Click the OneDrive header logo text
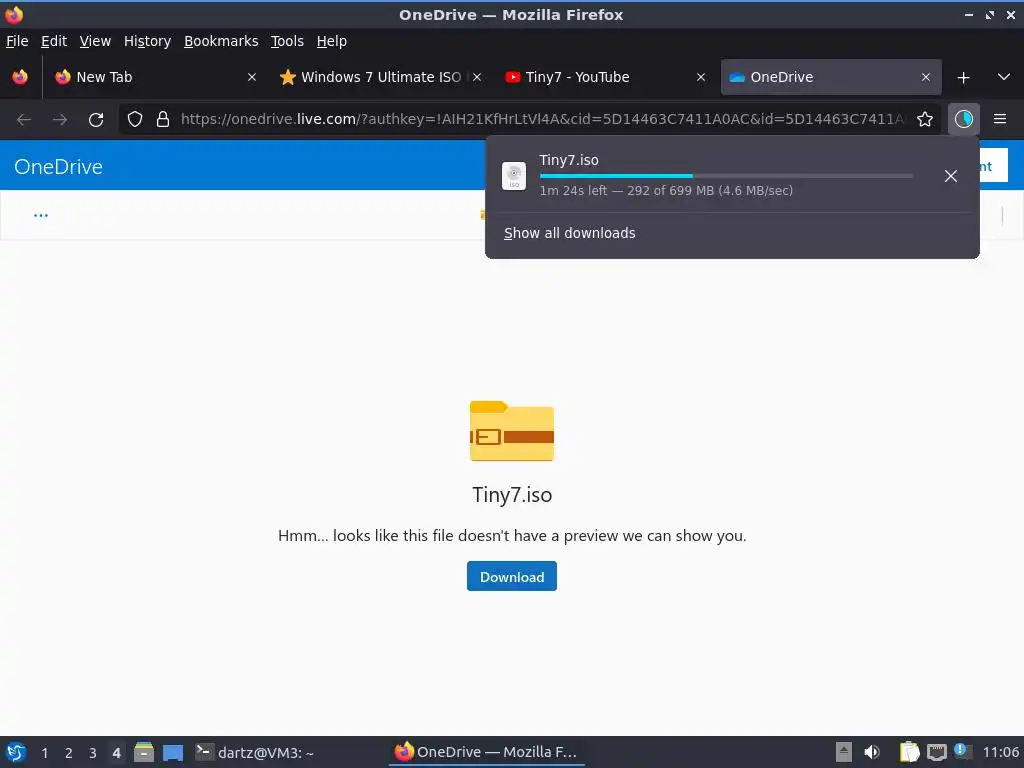Screen dimensions: 1024x768 pos(58,167)
